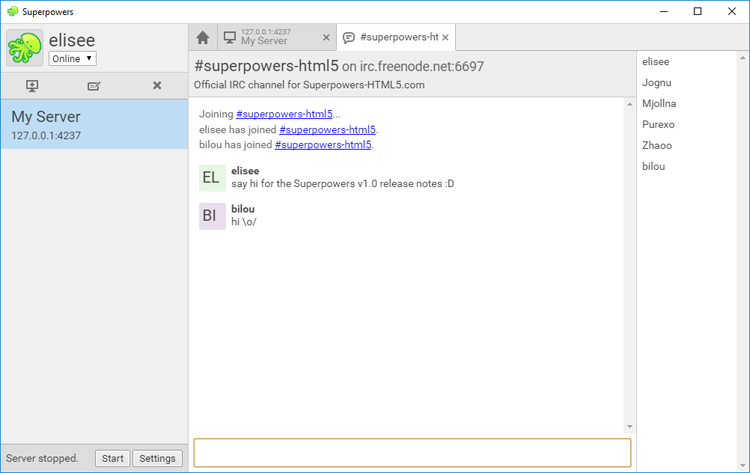The width and height of the screenshot is (750, 473).
Task: Switch to the My Server tab
Action: coord(277,37)
